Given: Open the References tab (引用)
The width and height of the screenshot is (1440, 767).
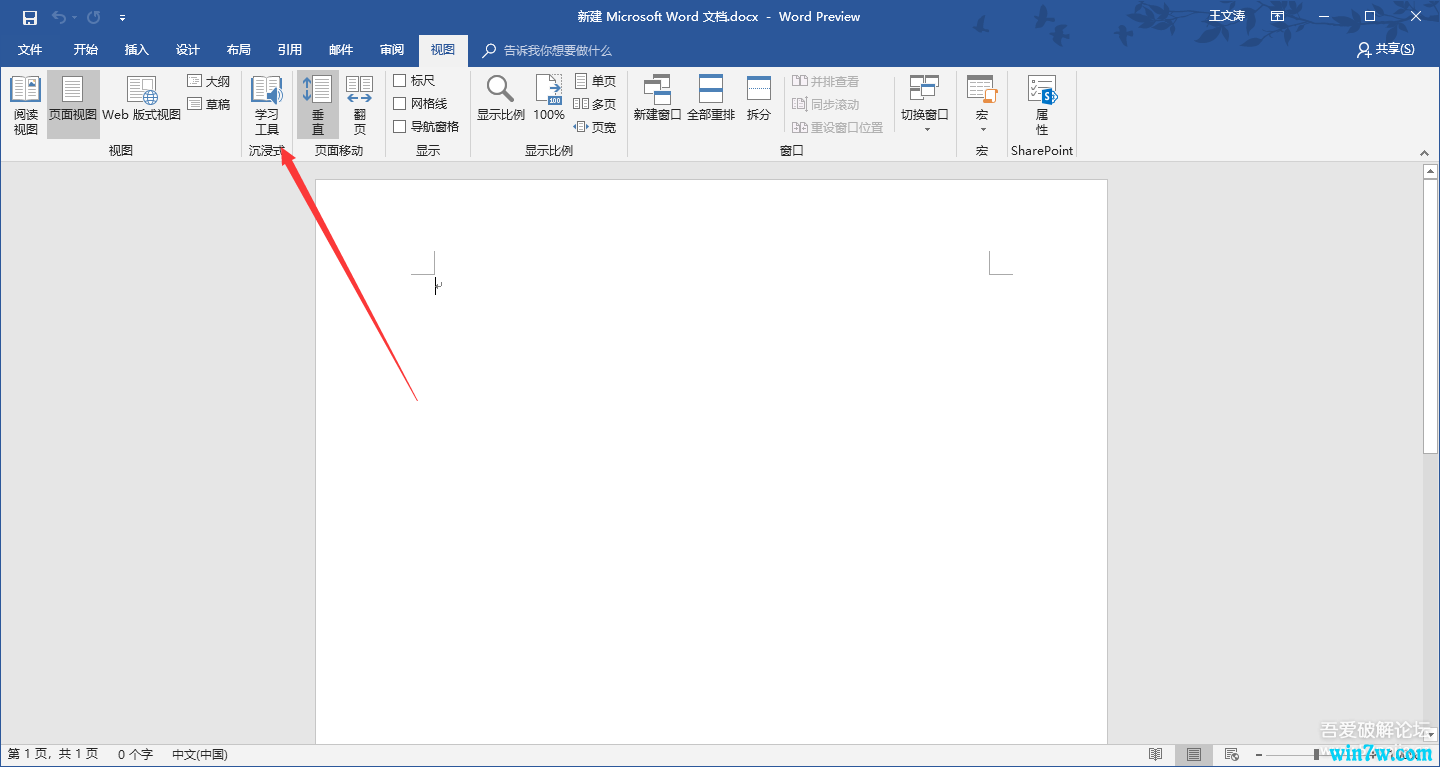Looking at the screenshot, I should (x=290, y=50).
